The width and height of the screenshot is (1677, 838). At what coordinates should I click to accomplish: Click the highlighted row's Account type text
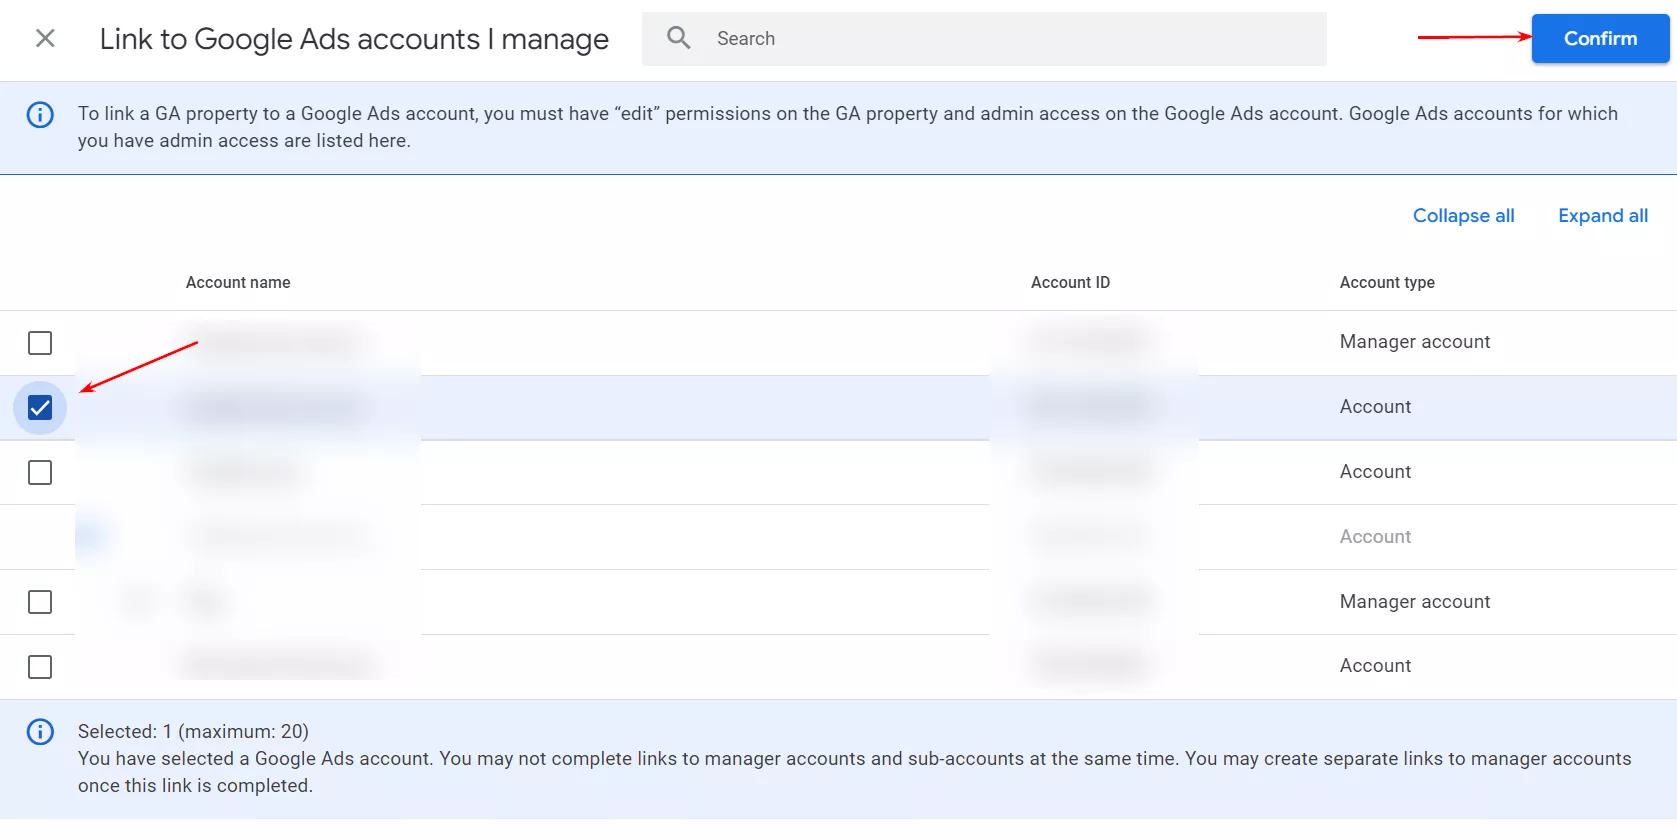point(1375,407)
